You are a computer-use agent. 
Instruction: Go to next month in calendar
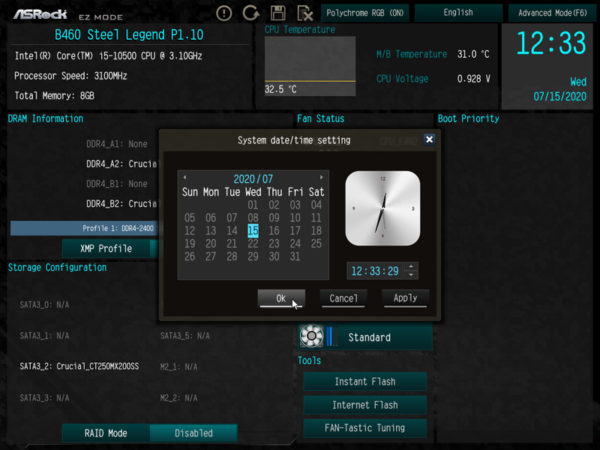tap(321, 177)
